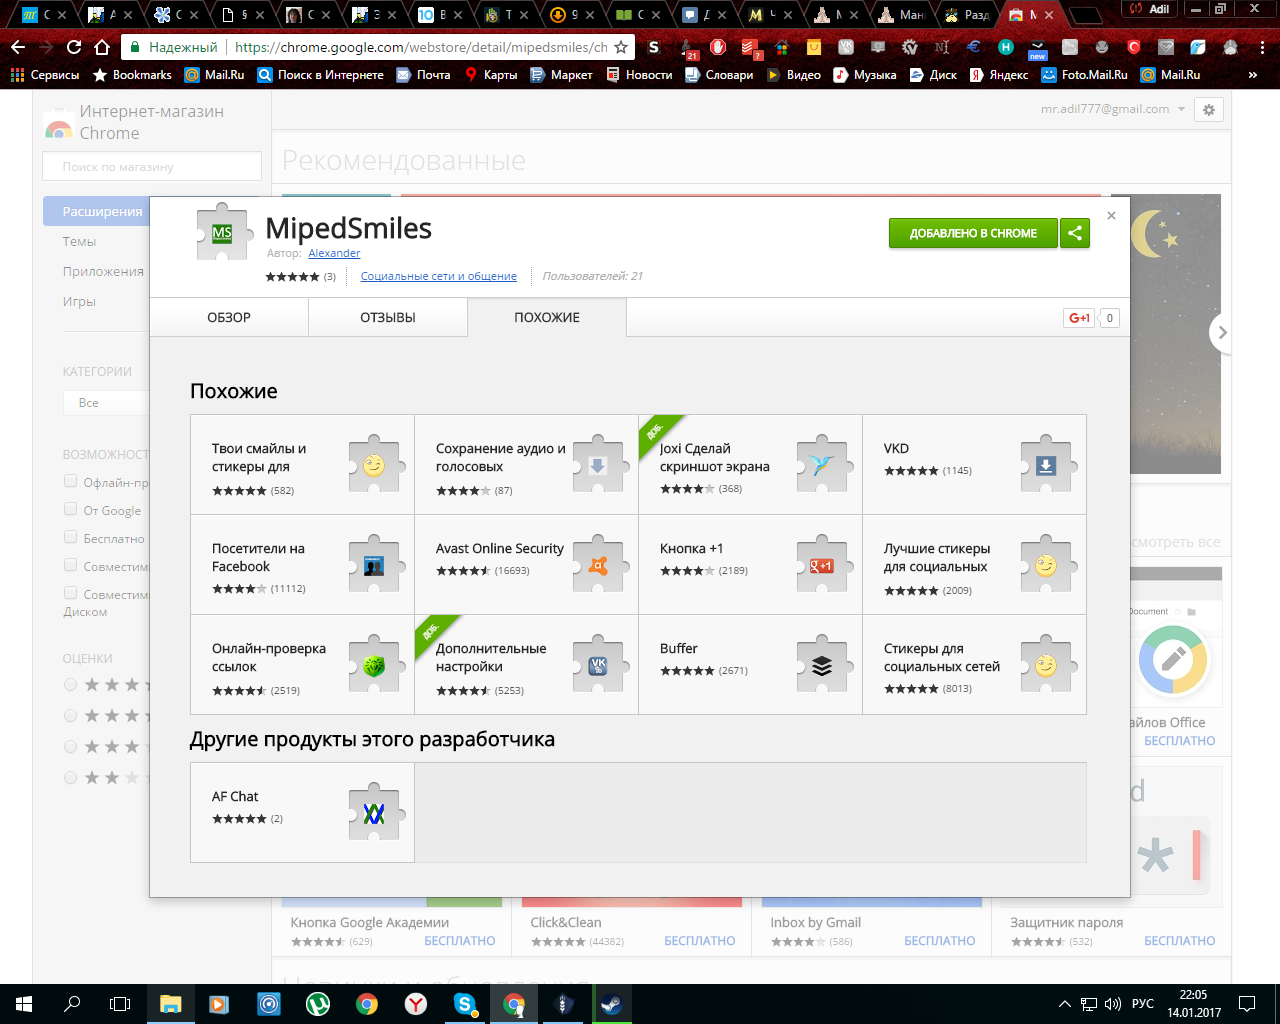Open the Поиск в Интернете bookmark
The image size is (1280, 1024).
pyautogui.click(x=320, y=75)
